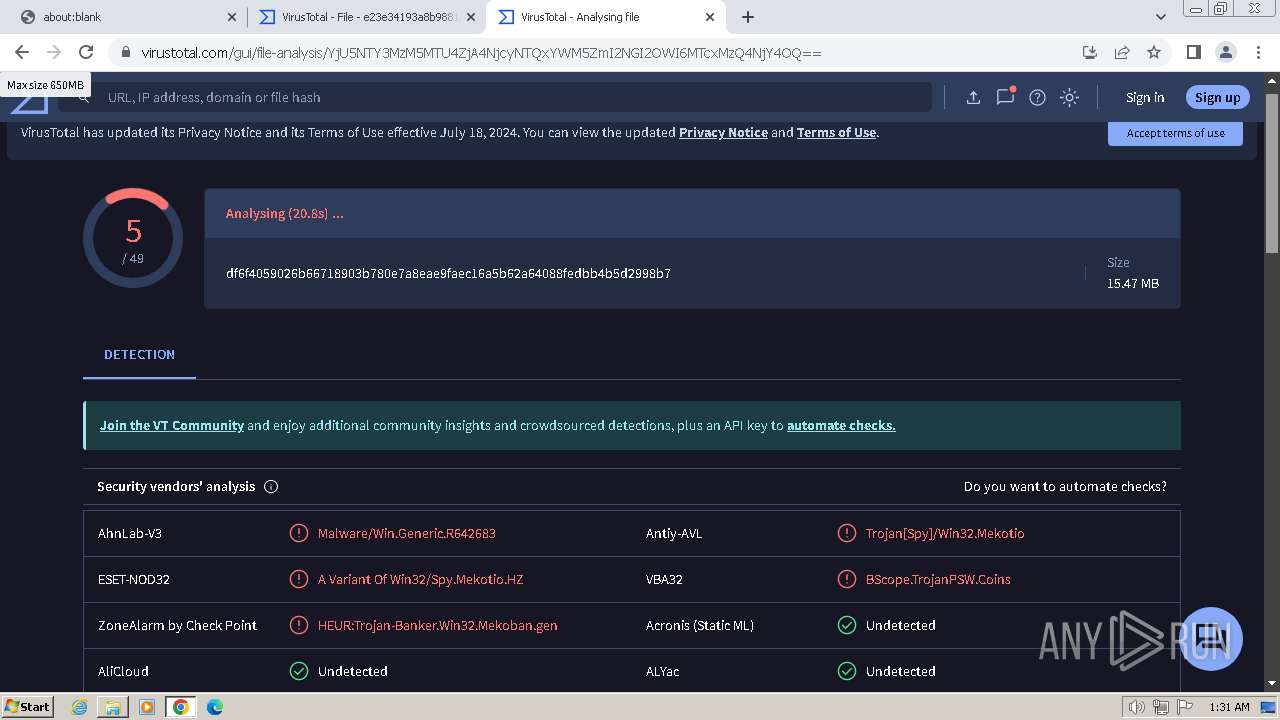Click the alert icon for ESET-NOD32 detection
Screen dimensions: 1280x720
point(298,579)
